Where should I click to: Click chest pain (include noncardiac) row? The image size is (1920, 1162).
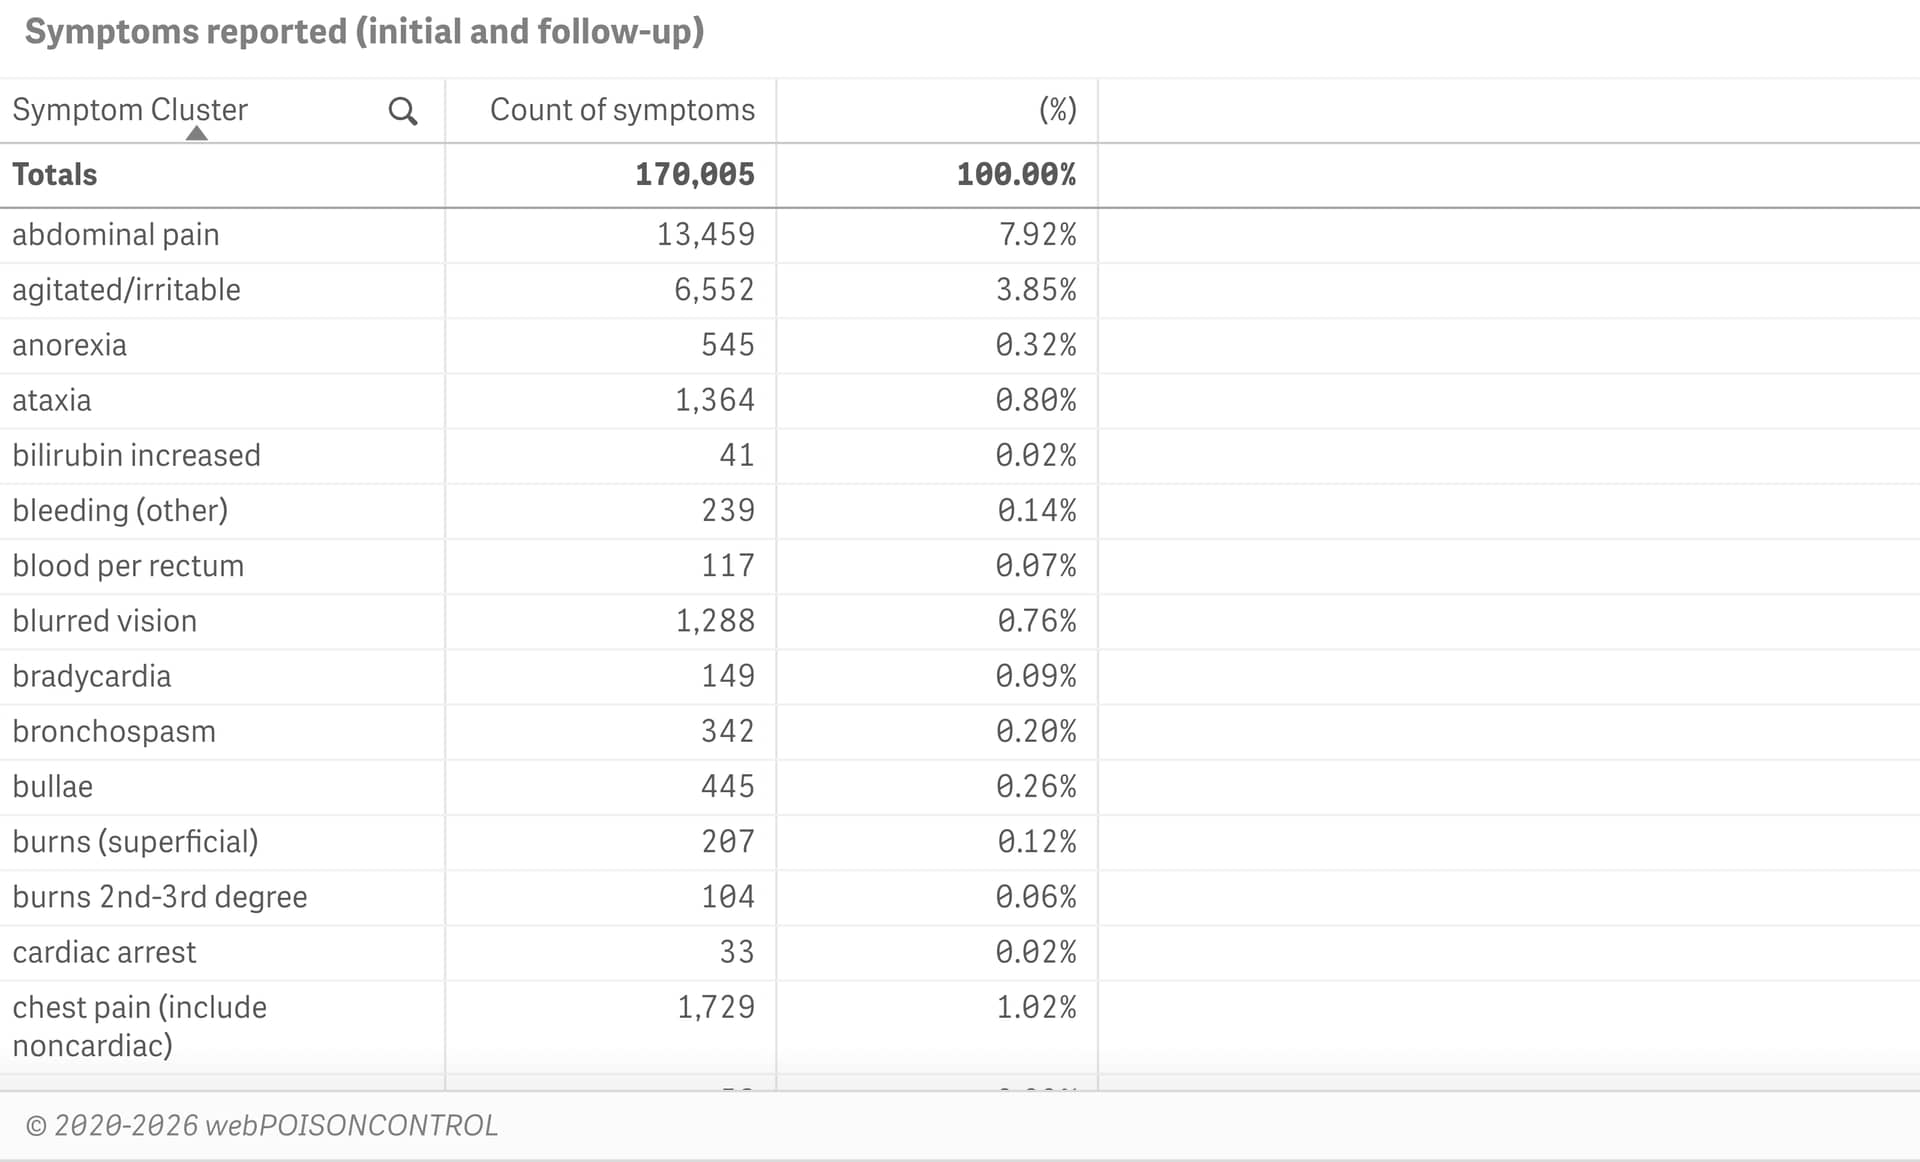(140, 1025)
